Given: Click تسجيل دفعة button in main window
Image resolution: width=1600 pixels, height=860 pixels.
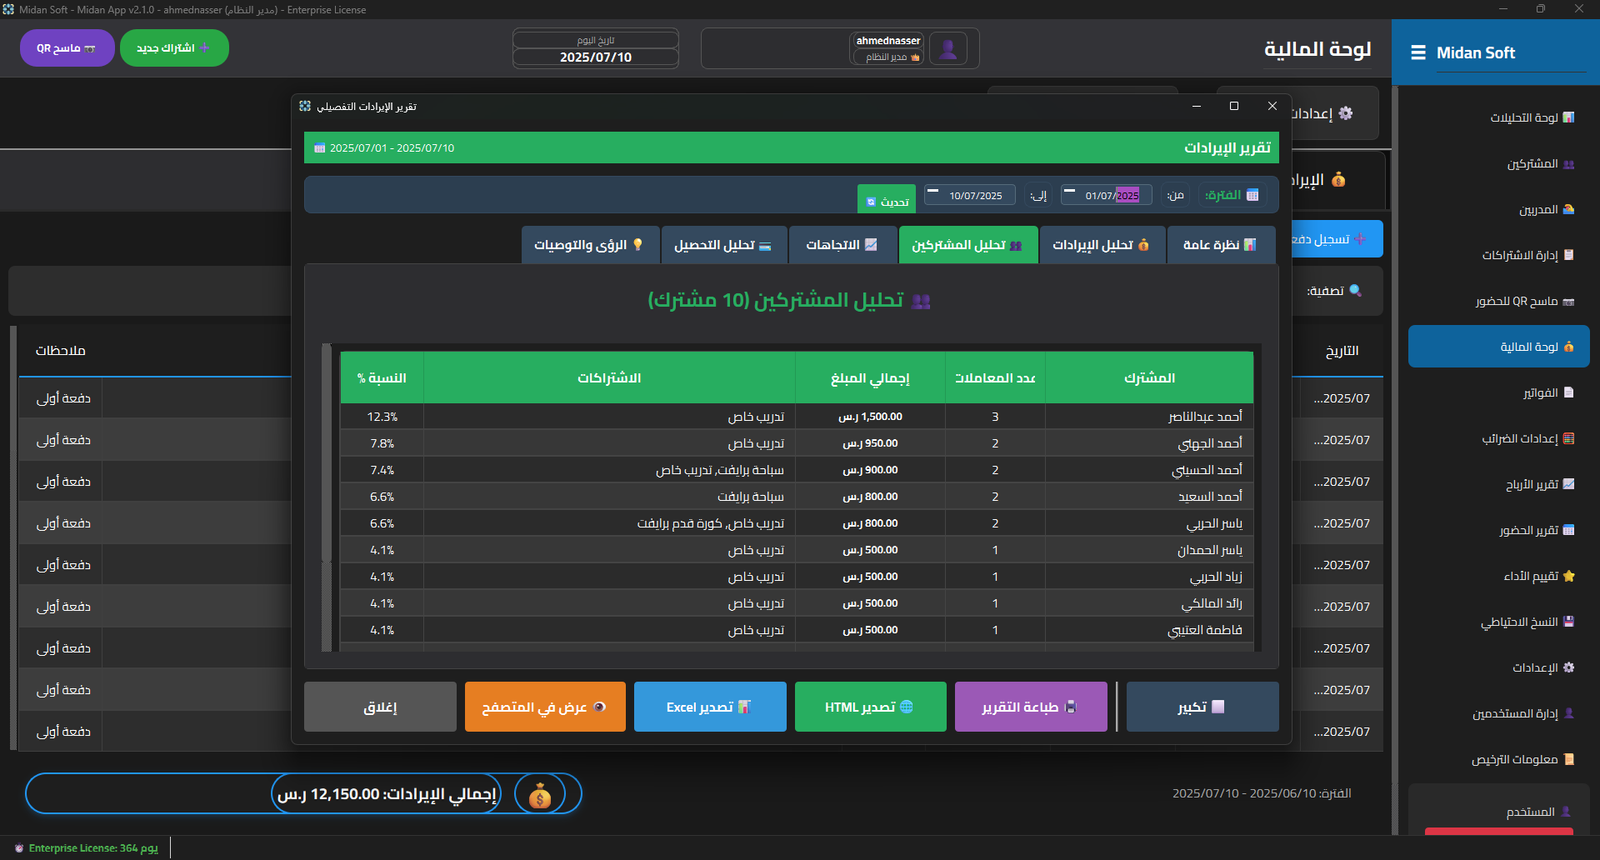Looking at the screenshot, I should tap(1337, 239).
